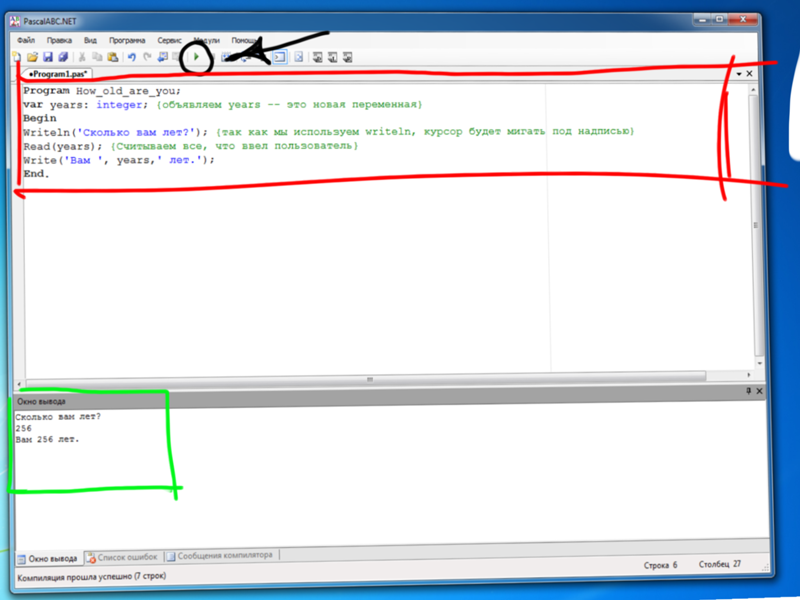This screenshot has width=800, height=600.
Task: Save the file with the floppy icon
Action: click(x=47, y=58)
